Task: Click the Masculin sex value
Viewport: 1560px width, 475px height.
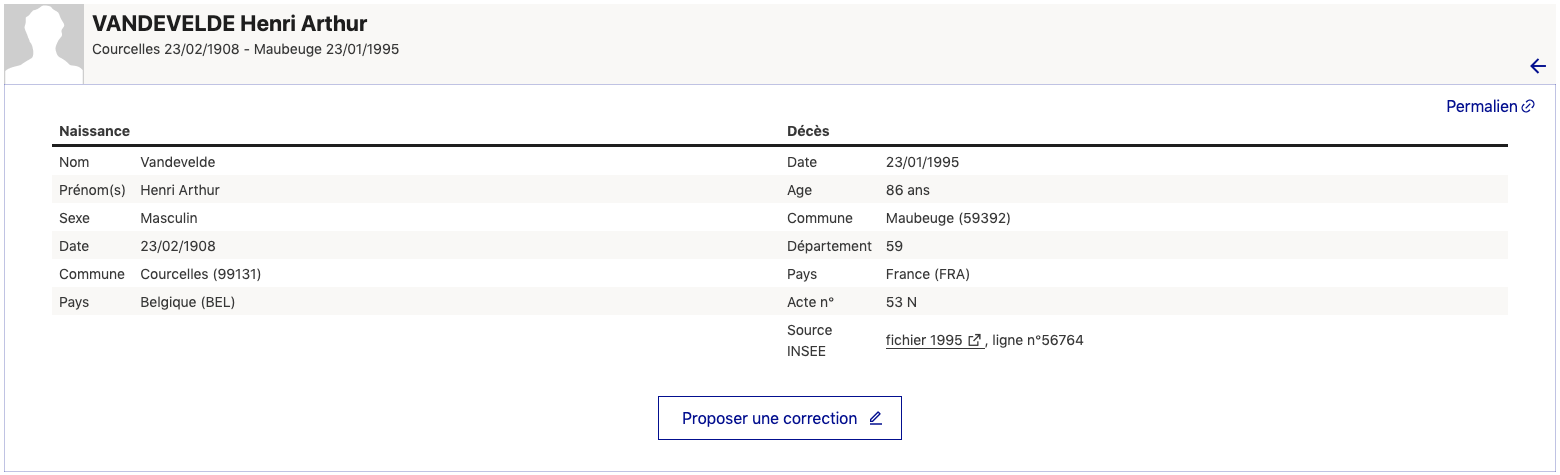Action: [169, 218]
